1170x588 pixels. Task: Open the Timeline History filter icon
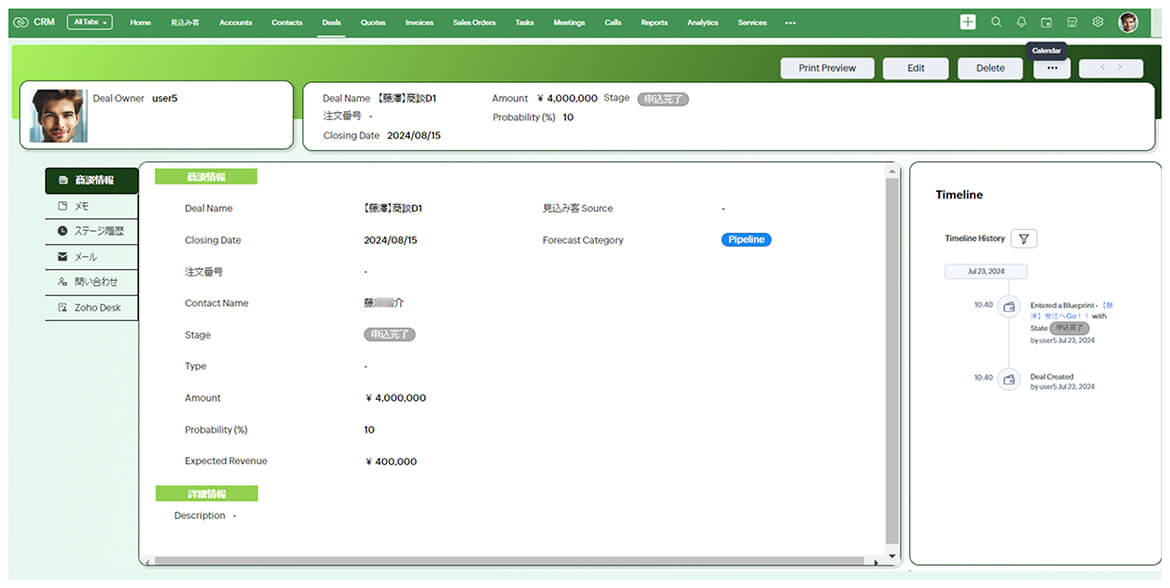click(1024, 239)
